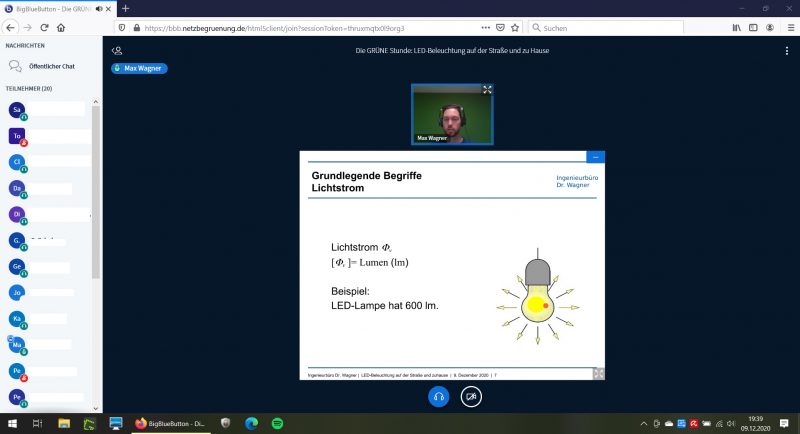Hide the presentation with minimize button

(595, 158)
